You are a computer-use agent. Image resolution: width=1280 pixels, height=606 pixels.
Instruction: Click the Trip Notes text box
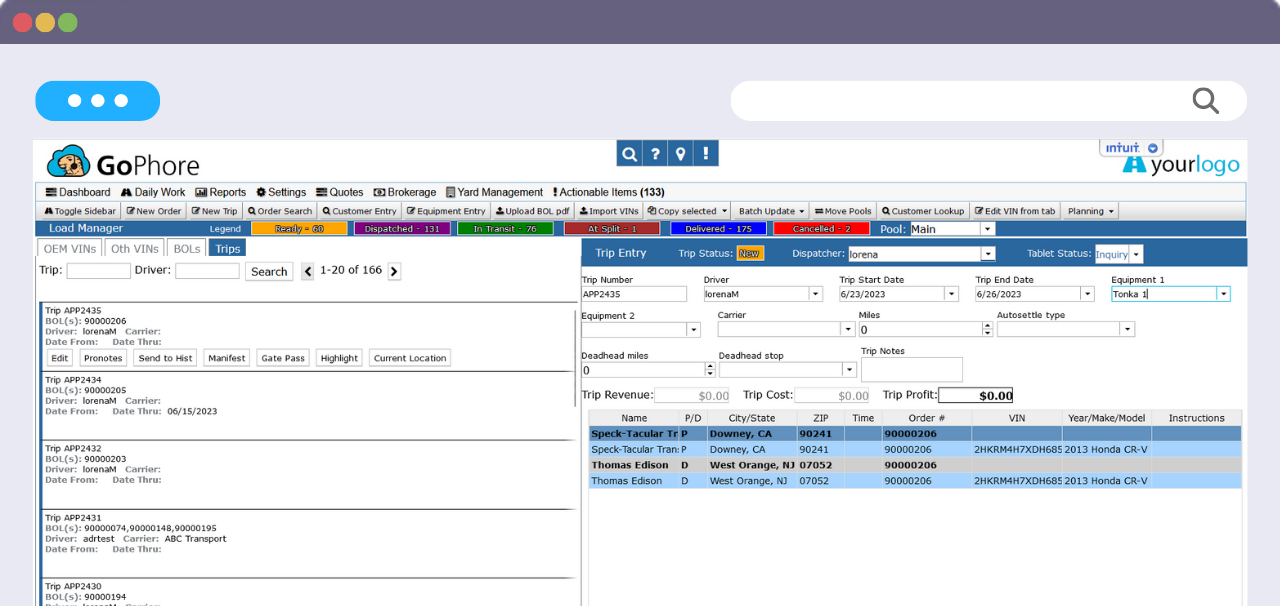coord(912,370)
